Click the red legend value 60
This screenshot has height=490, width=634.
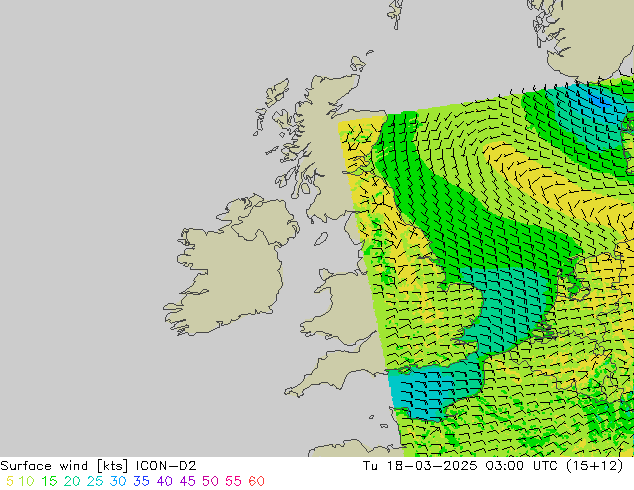pyautogui.click(x=256, y=481)
